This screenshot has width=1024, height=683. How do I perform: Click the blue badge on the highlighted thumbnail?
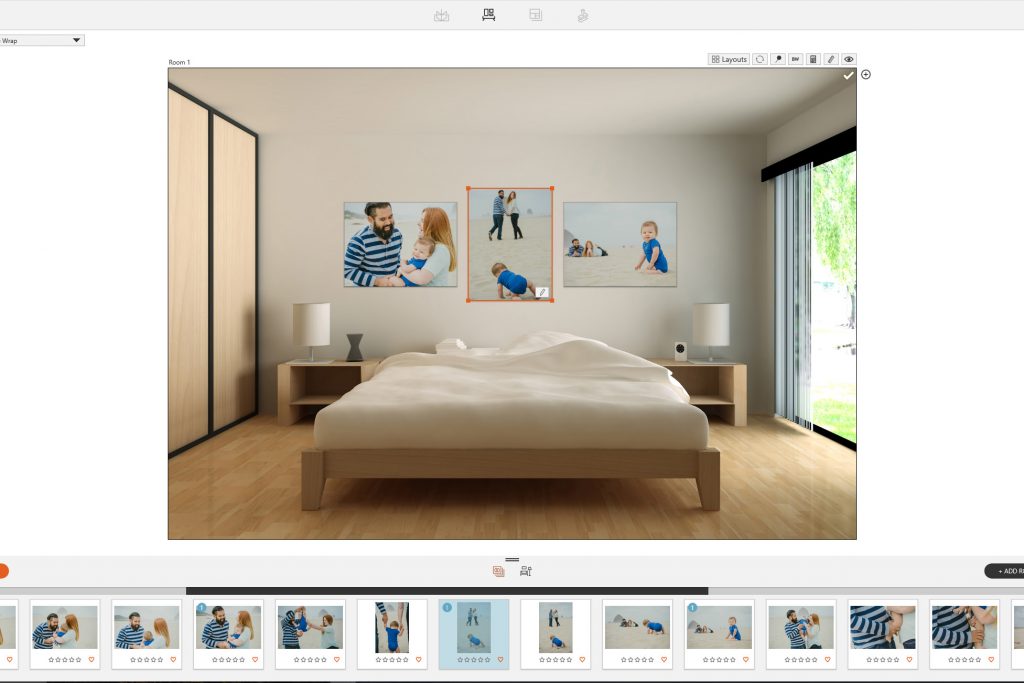pos(447,607)
